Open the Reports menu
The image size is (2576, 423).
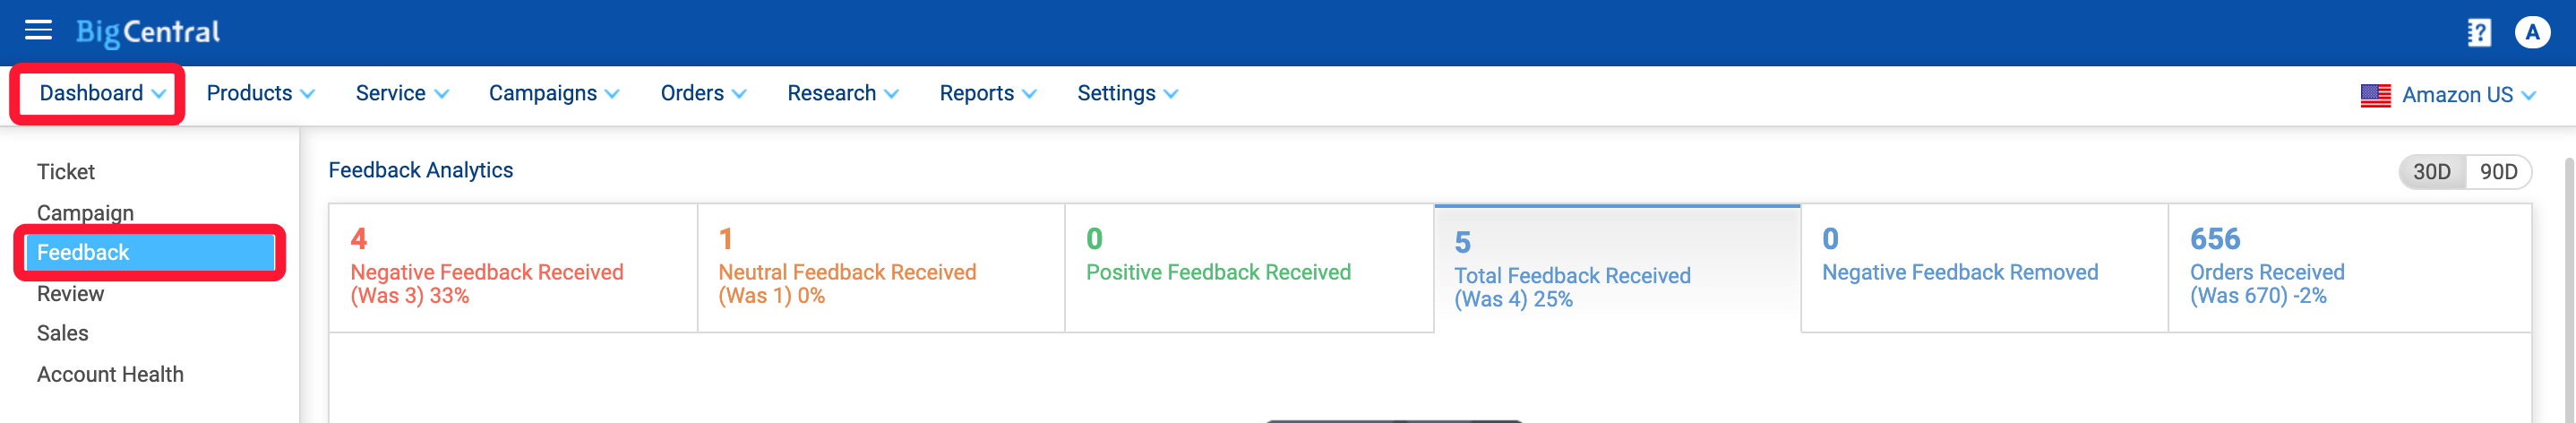pos(987,94)
